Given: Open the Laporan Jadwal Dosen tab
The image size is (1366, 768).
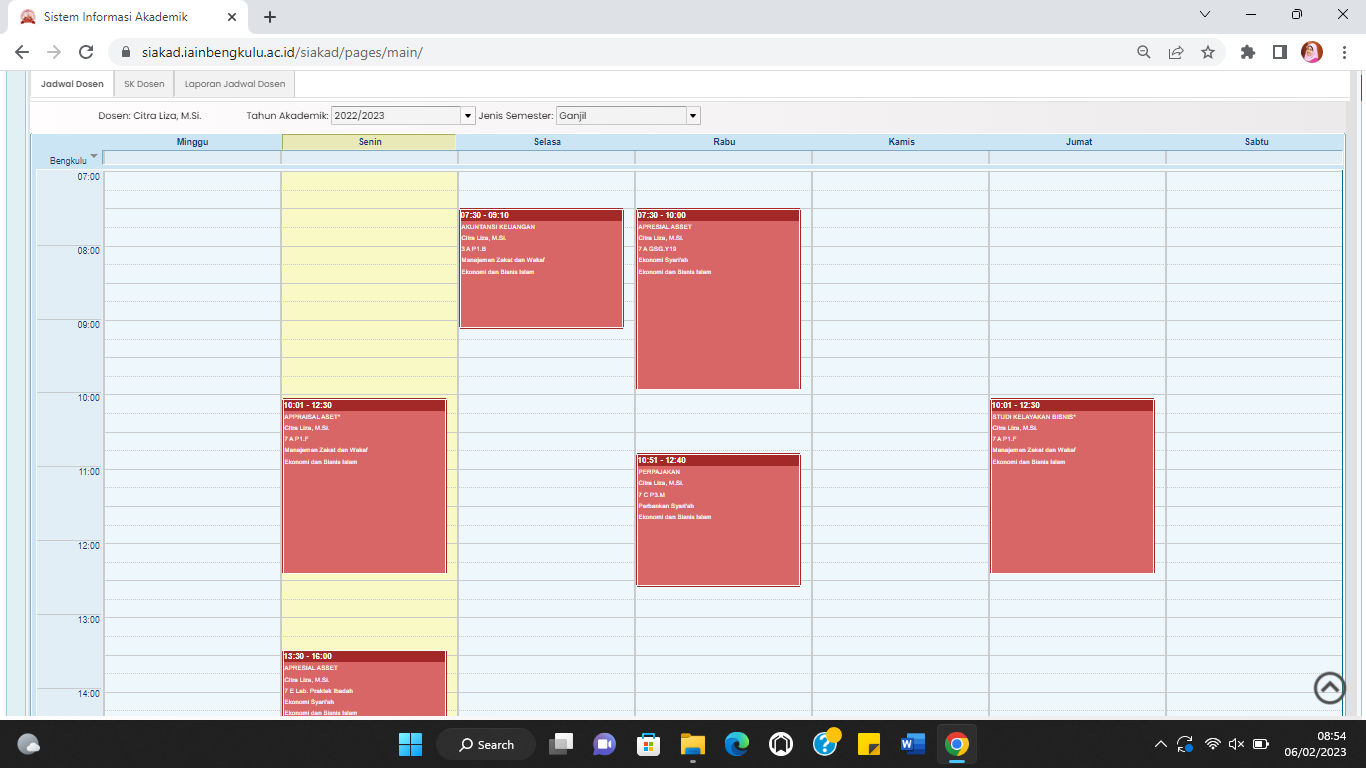Looking at the screenshot, I should click(x=235, y=84).
